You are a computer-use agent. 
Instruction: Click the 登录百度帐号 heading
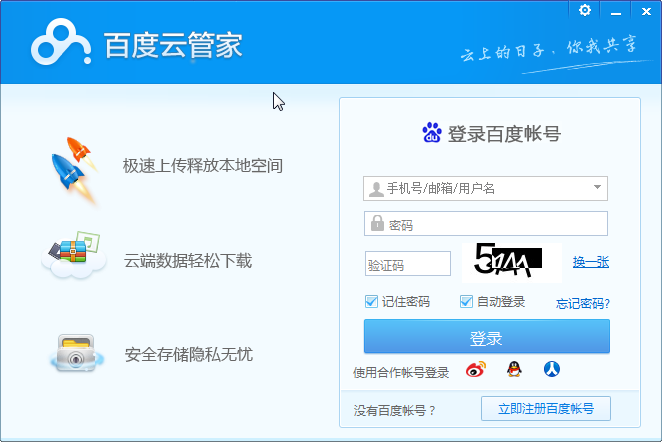point(504,134)
